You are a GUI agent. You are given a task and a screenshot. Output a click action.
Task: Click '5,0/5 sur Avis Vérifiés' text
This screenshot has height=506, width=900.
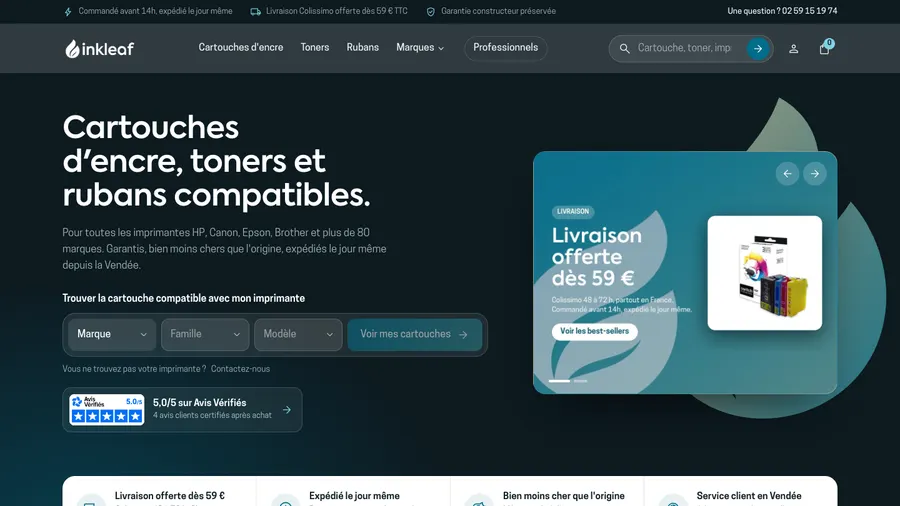pyautogui.click(x=199, y=403)
